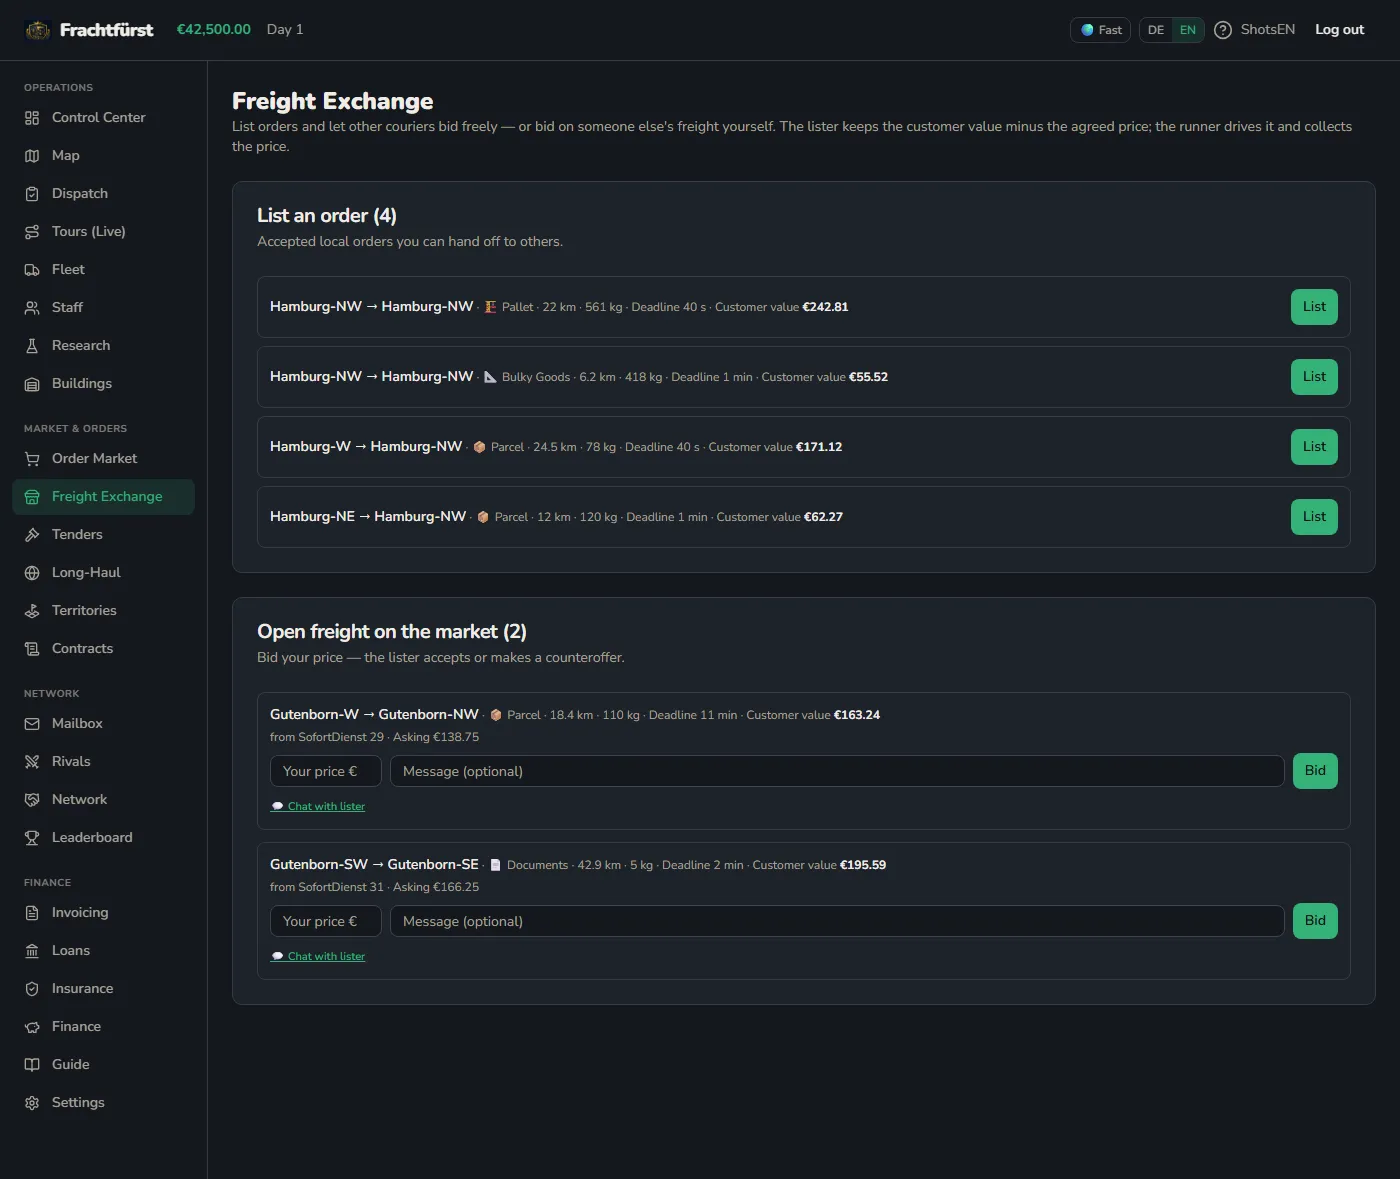Click the Day 1 indicator
The height and width of the screenshot is (1179, 1400).
[285, 30]
